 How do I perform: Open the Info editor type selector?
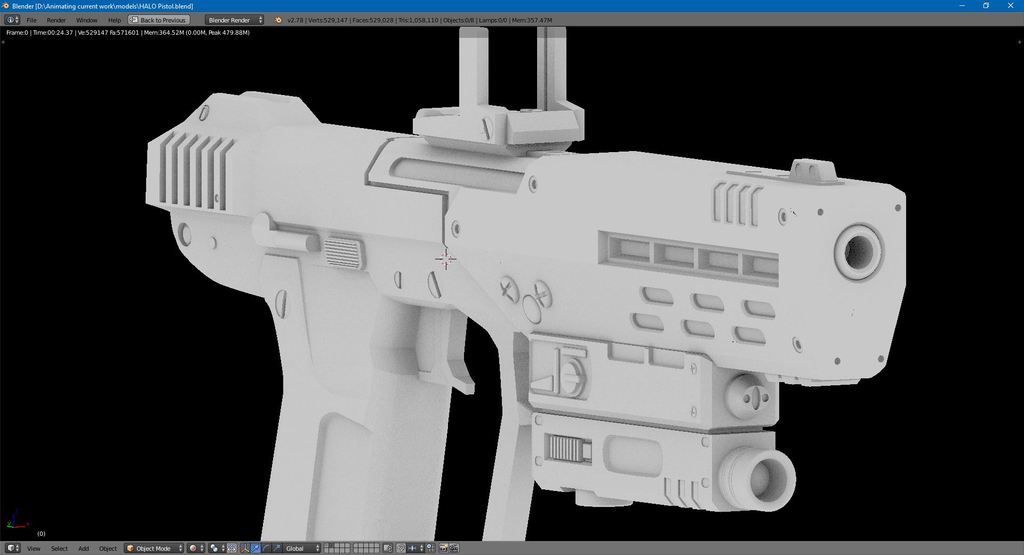[x=12, y=20]
